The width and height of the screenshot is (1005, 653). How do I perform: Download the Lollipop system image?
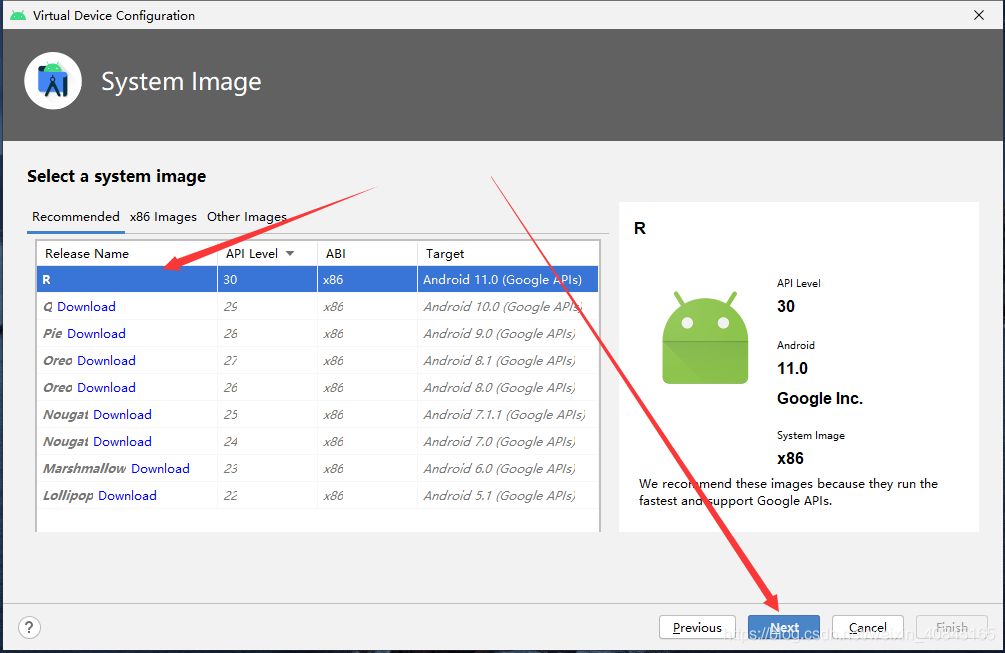pyautogui.click(x=127, y=495)
